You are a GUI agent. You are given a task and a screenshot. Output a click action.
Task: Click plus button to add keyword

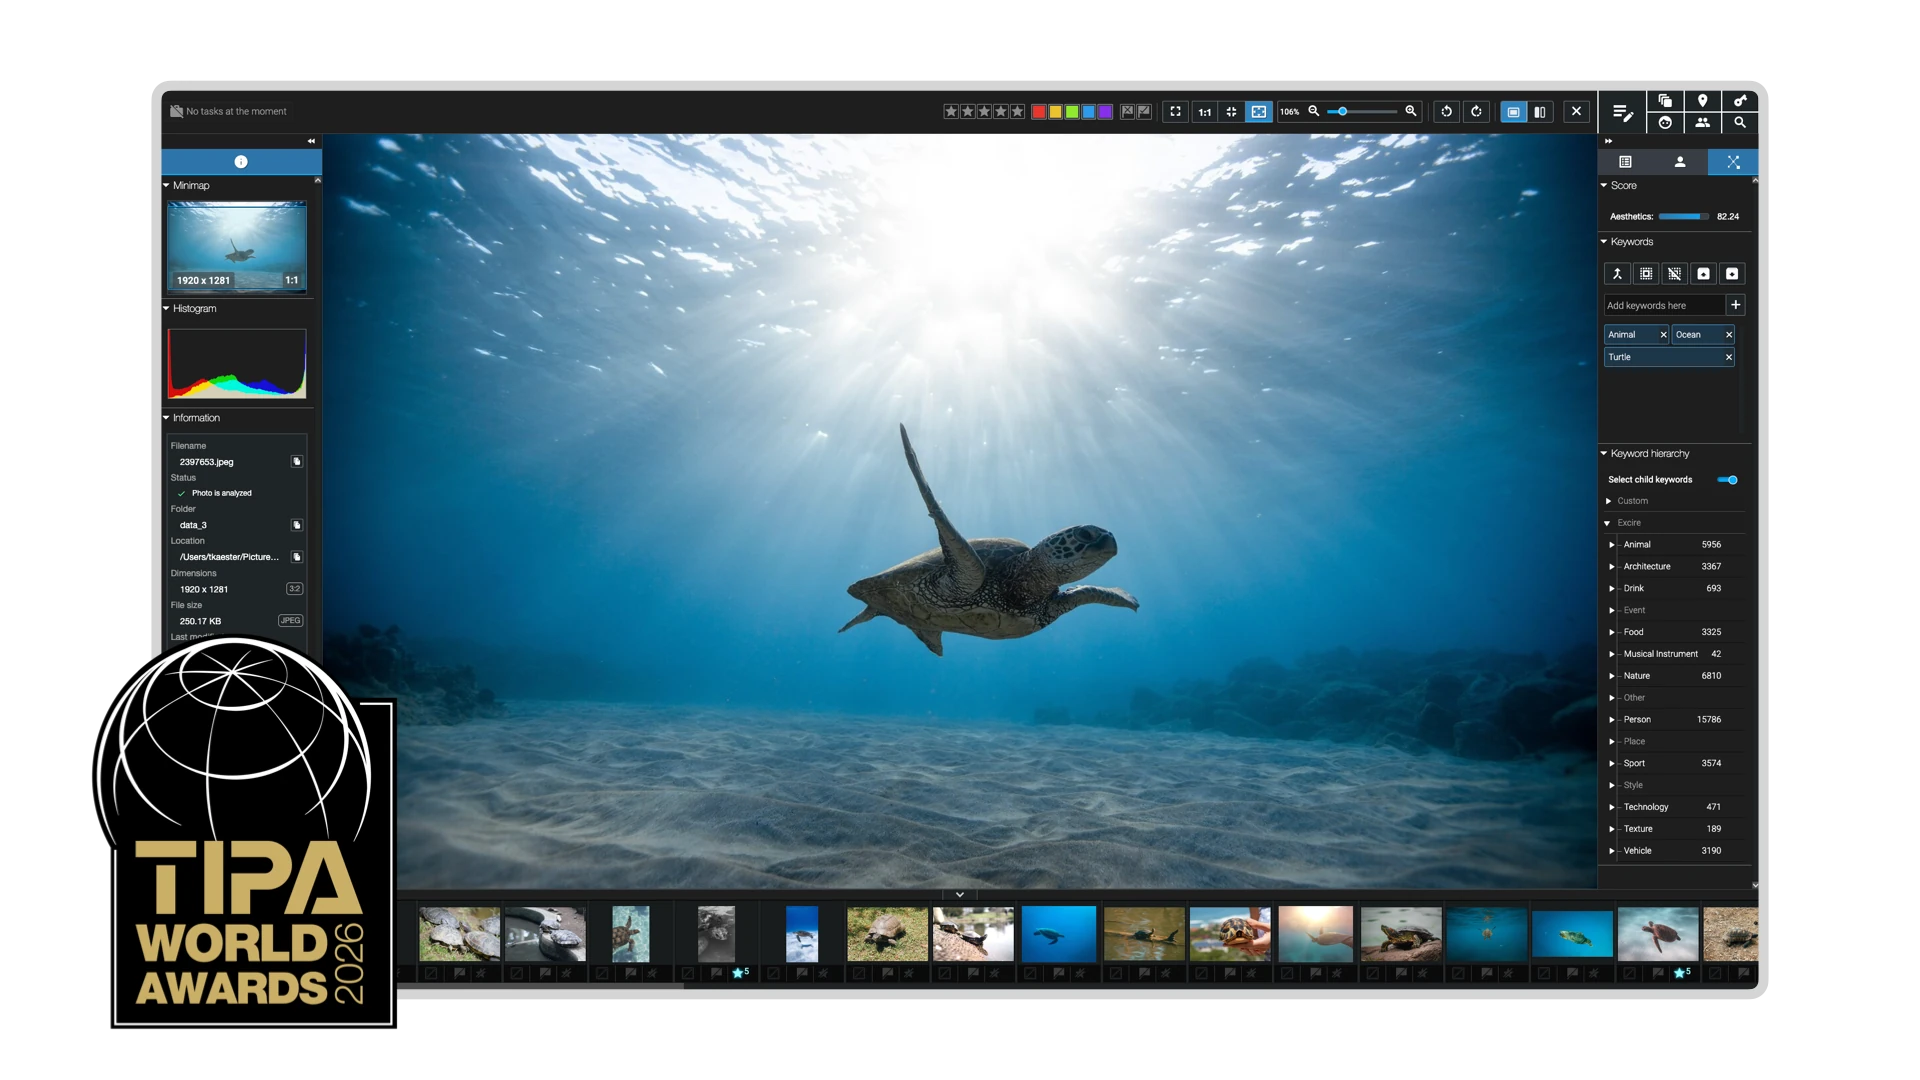[x=1736, y=305]
